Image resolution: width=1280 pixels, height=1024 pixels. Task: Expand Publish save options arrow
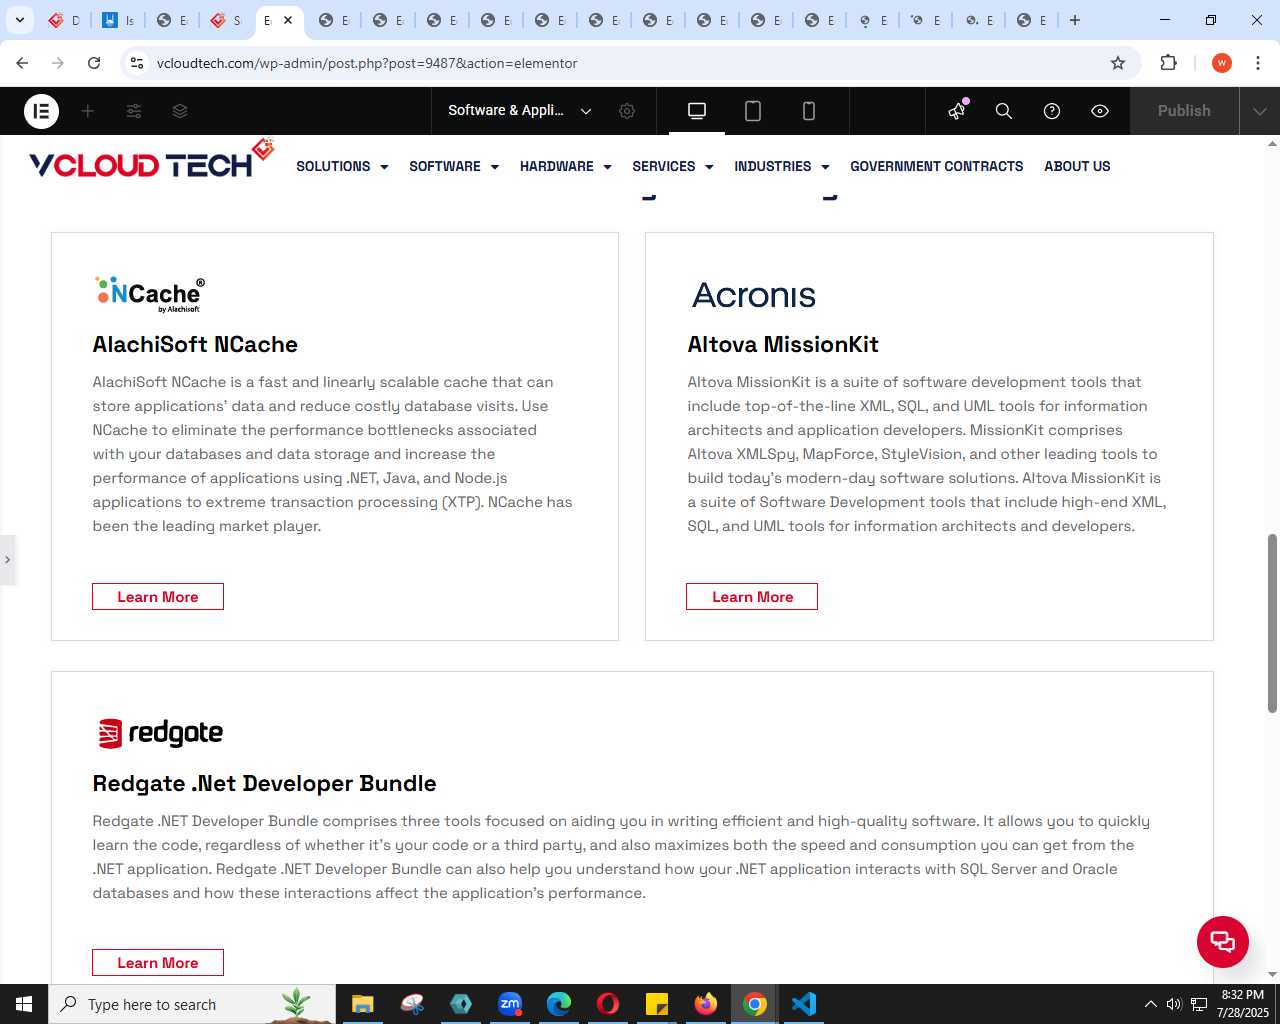pos(1260,111)
